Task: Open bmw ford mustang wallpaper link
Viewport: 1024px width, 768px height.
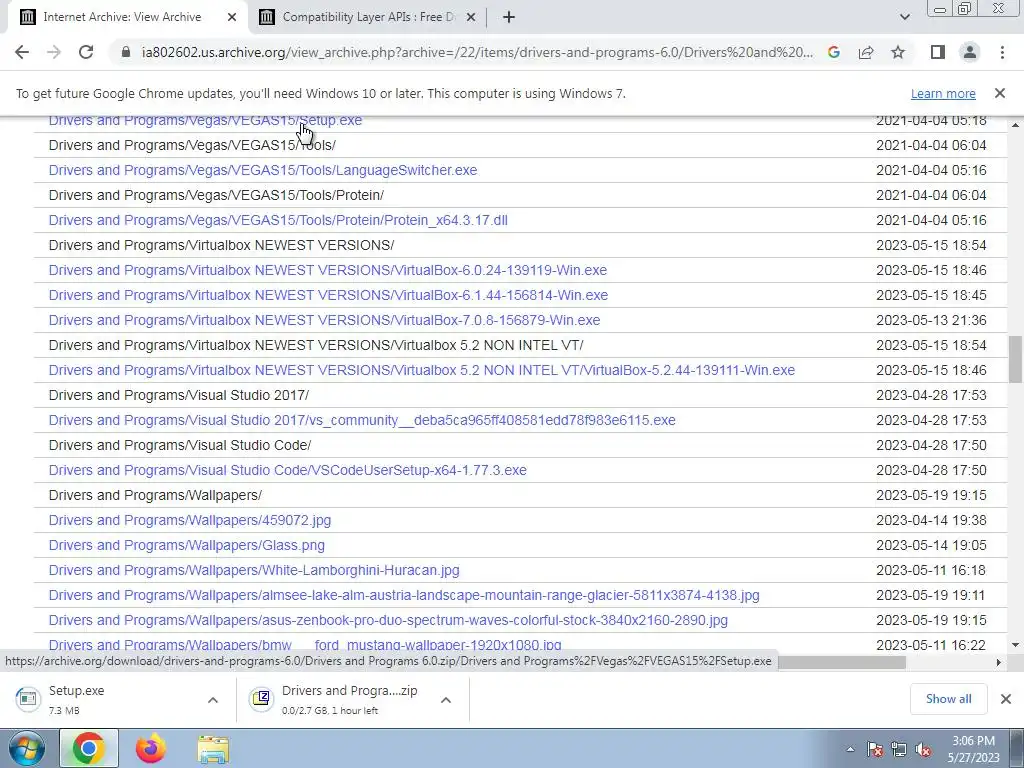Action: (305, 644)
